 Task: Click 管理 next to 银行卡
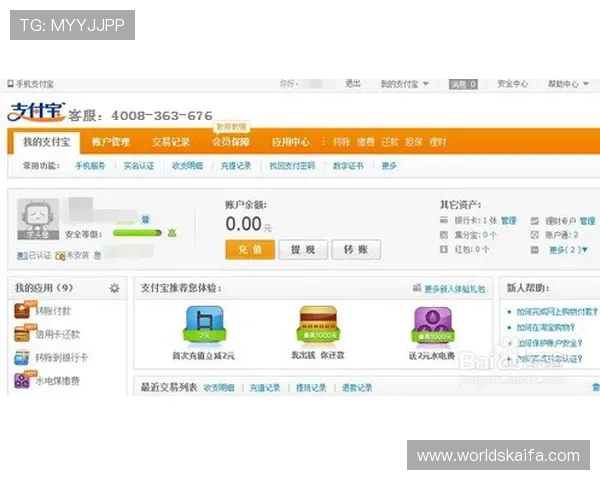click(x=509, y=220)
